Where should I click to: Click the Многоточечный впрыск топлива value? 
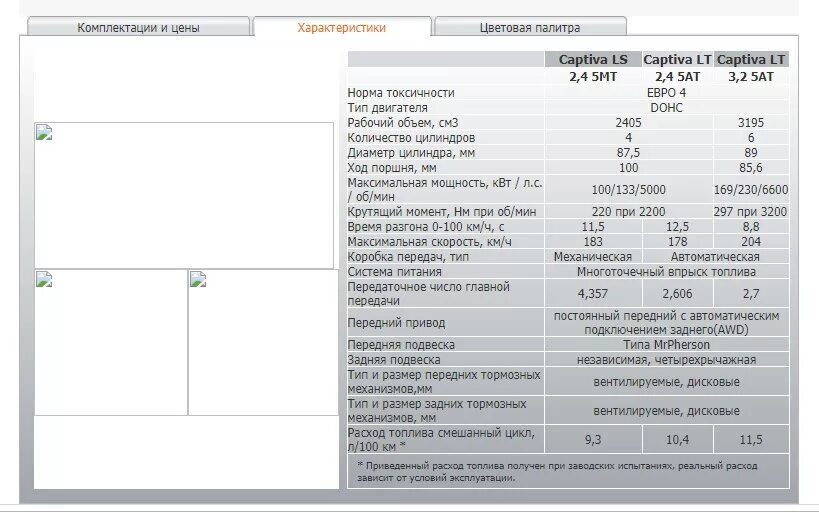666,272
